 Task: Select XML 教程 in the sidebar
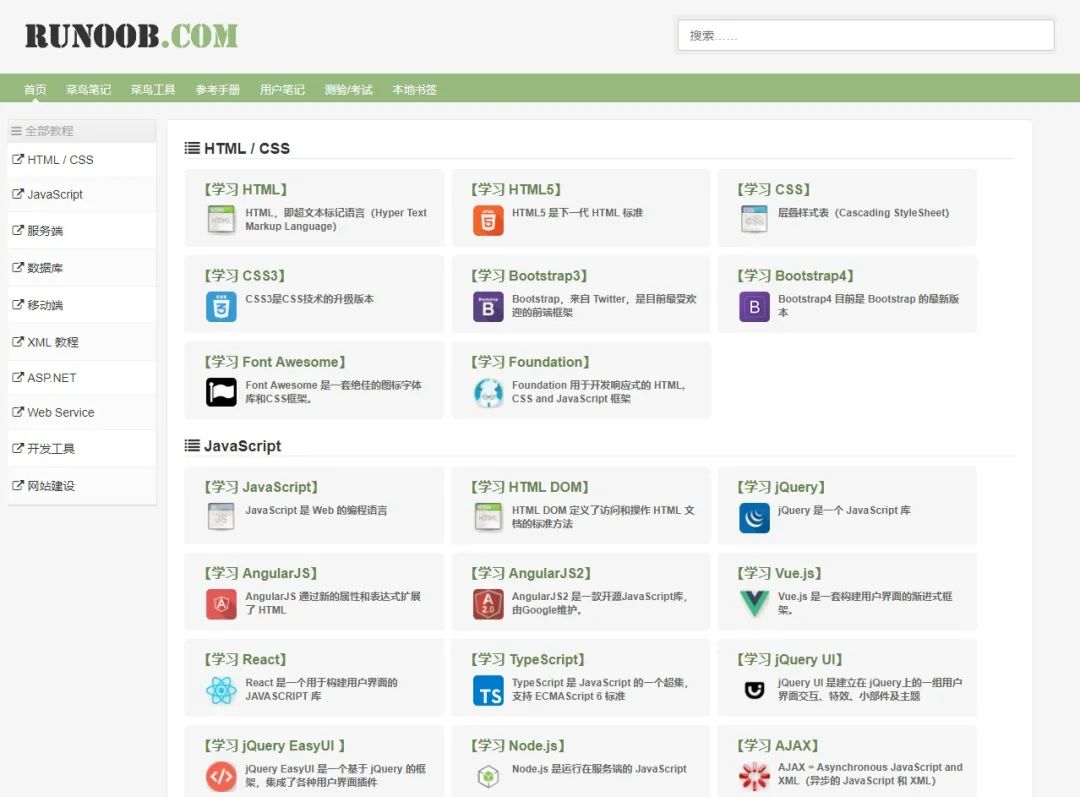[x=82, y=342]
